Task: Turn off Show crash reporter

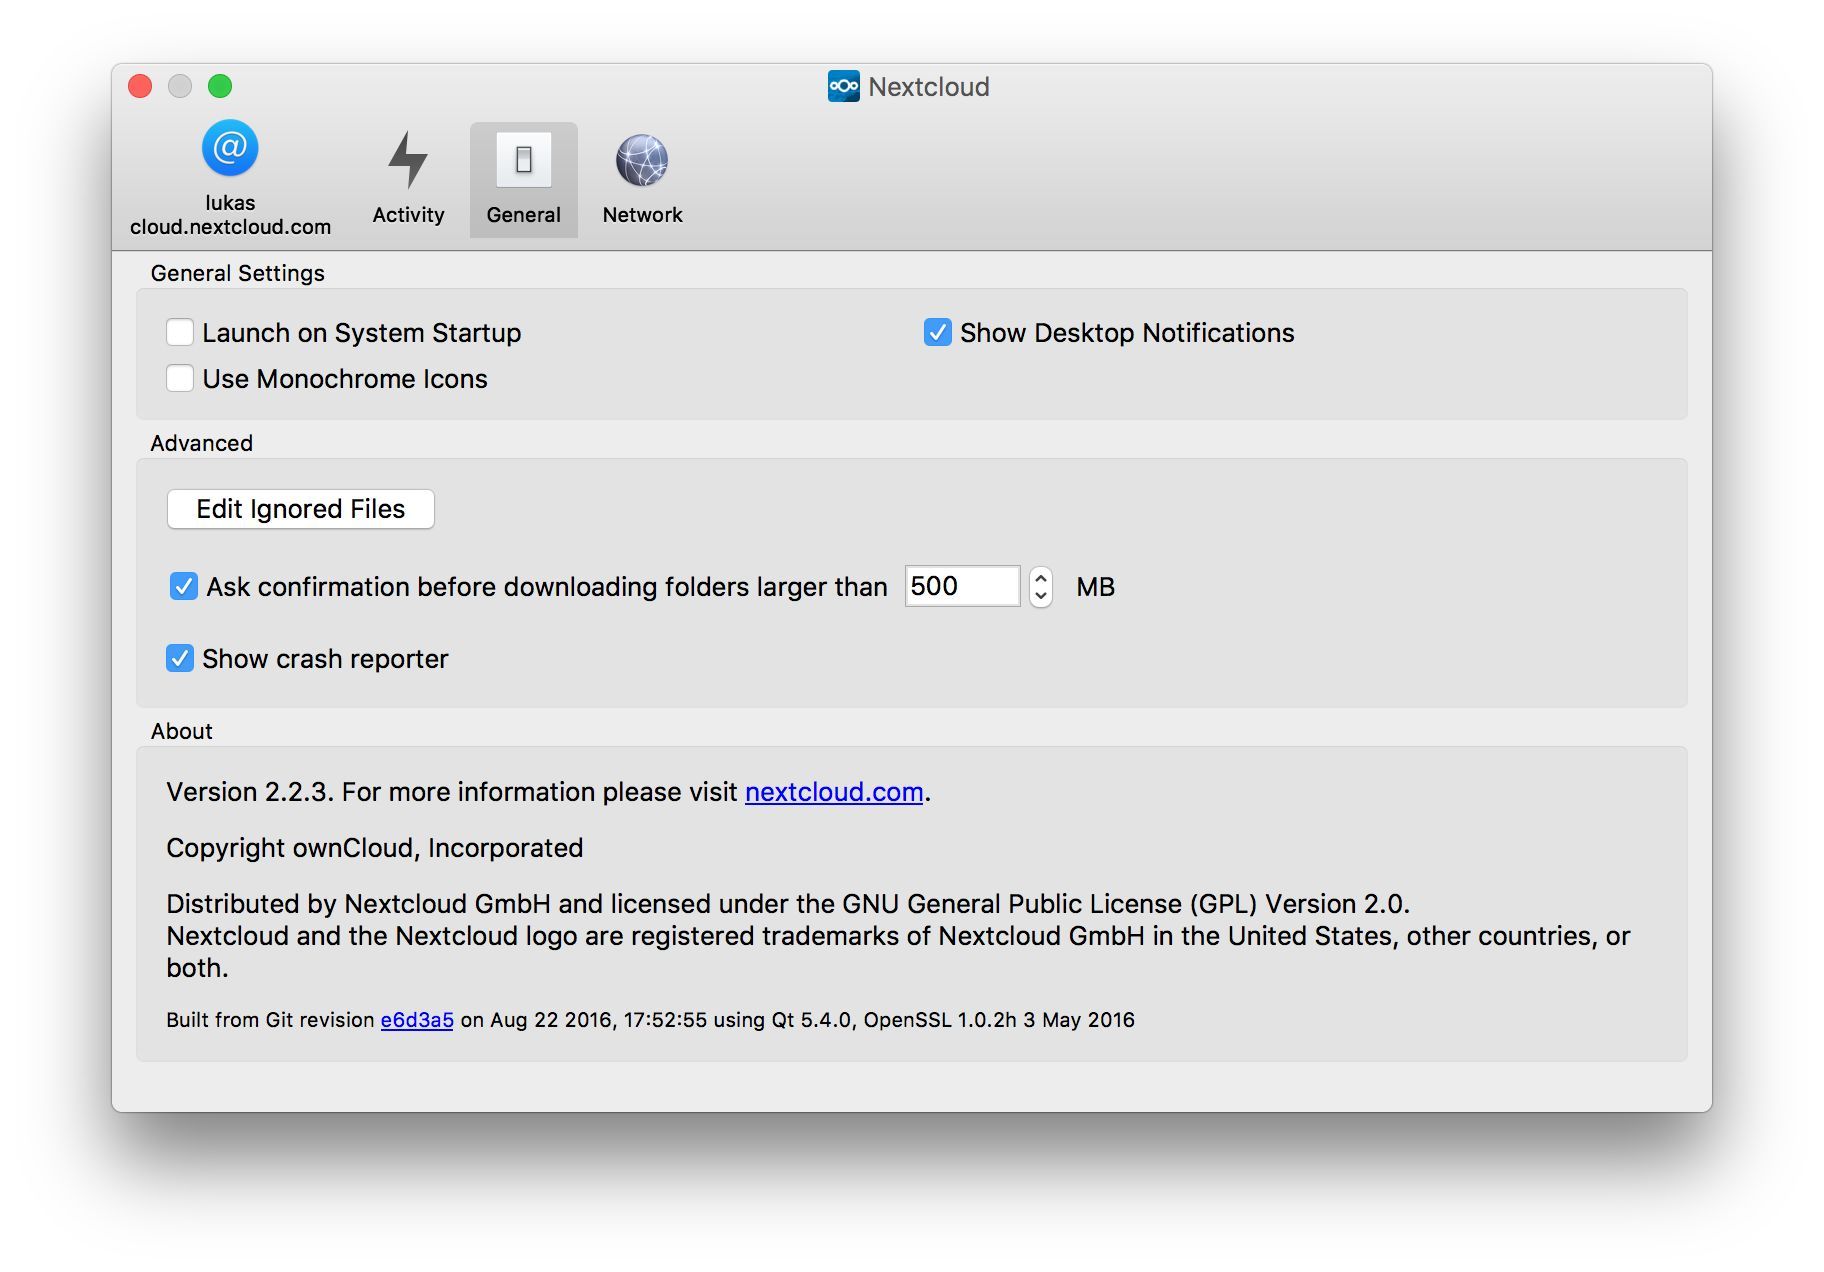Action: pyautogui.click(x=180, y=659)
